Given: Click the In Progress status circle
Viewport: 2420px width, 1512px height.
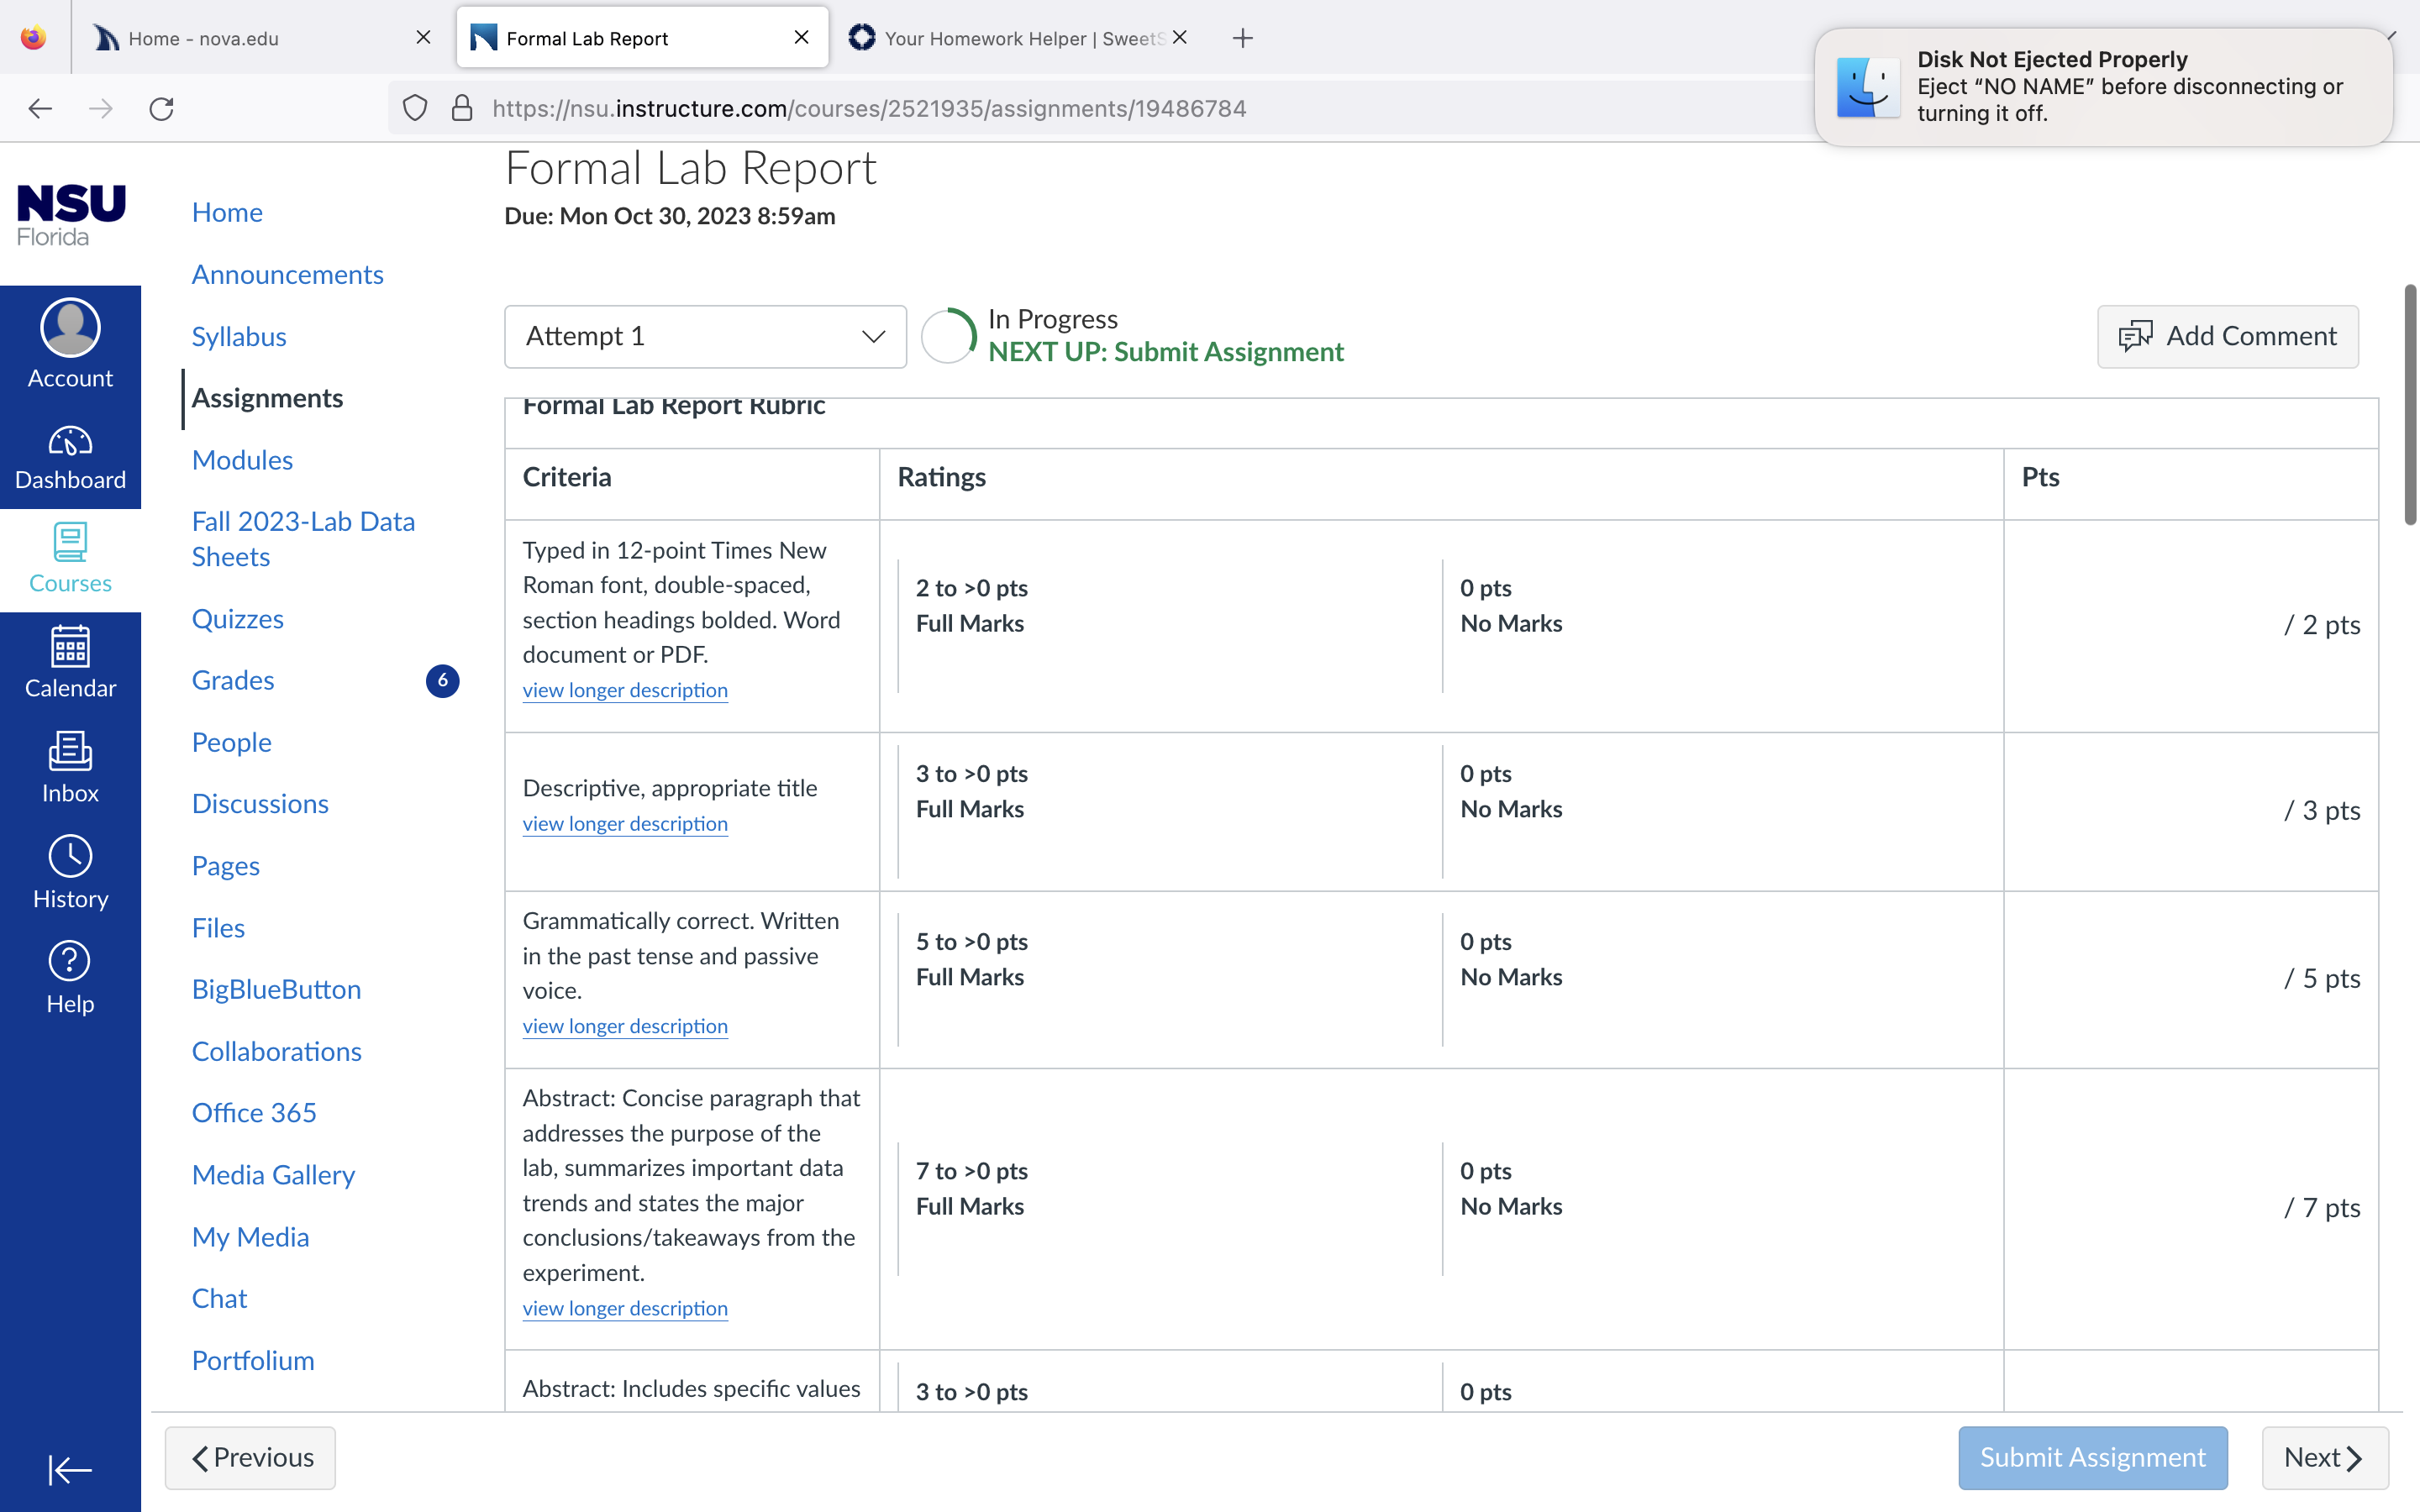Looking at the screenshot, I should [948, 336].
